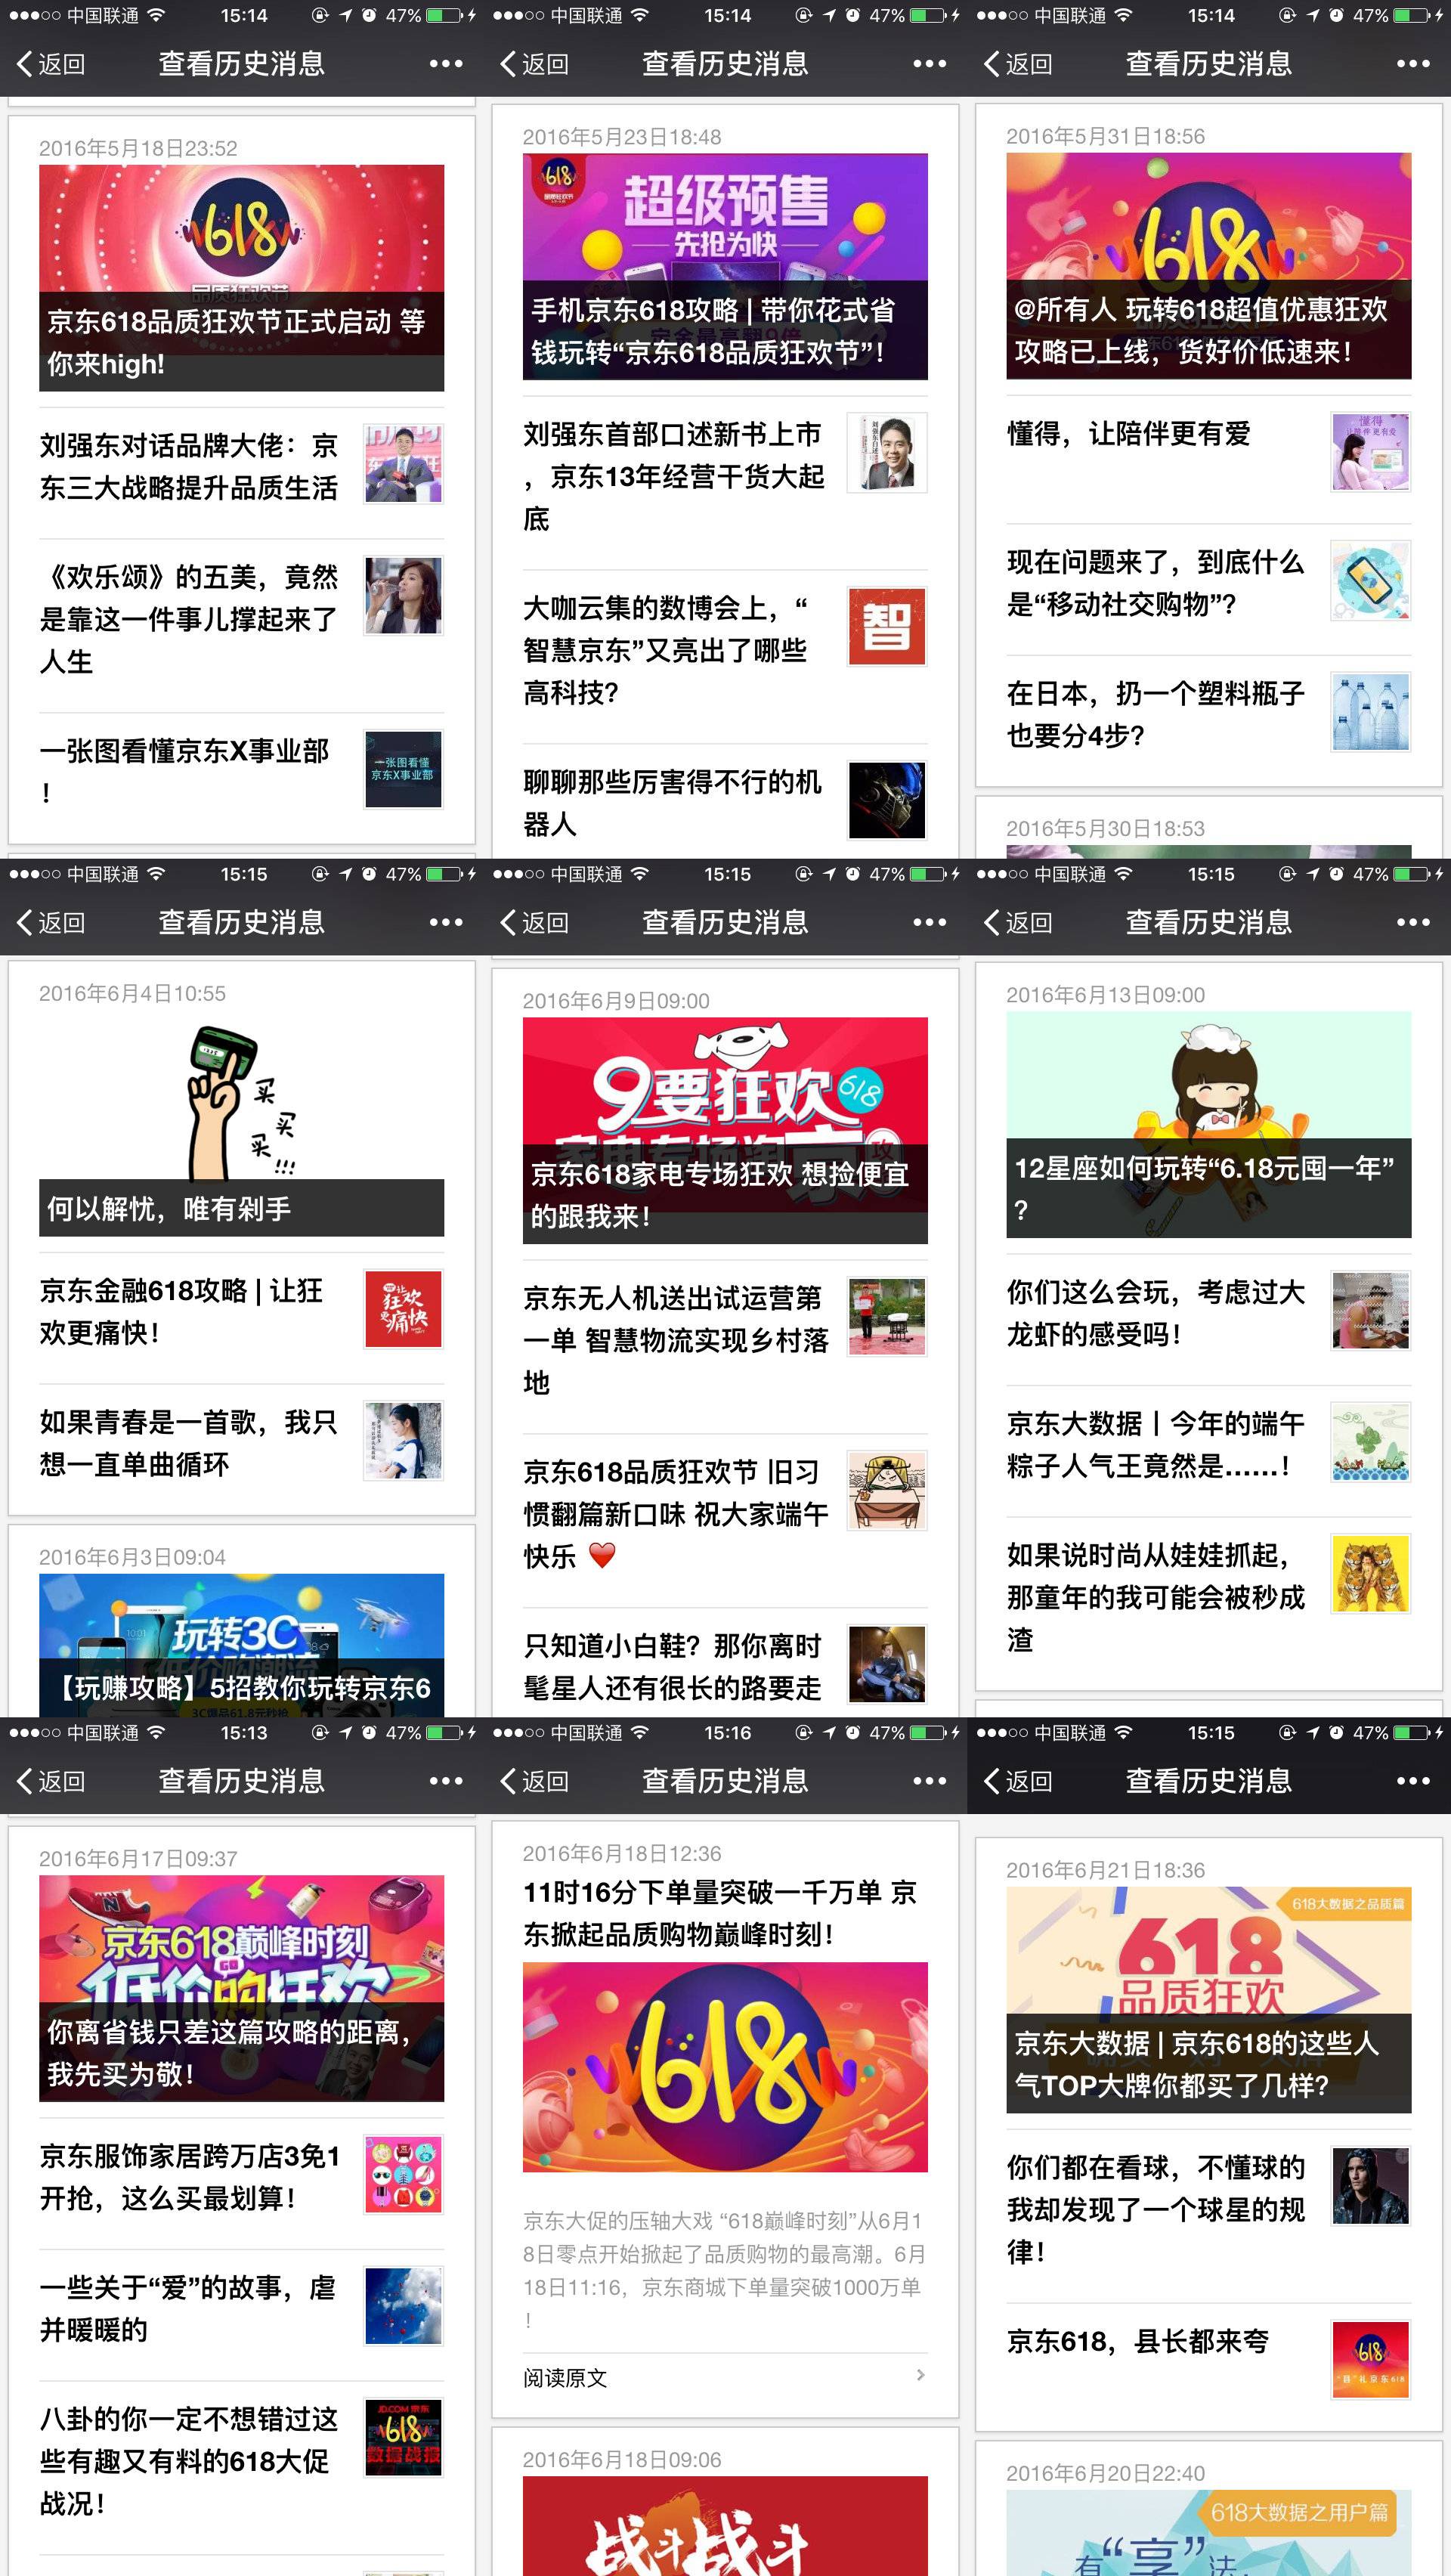The width and height of the screenshot is (1451, 2576).
Task: Open 京东618家电专场狂欢 banner article
Action: 725,1131
